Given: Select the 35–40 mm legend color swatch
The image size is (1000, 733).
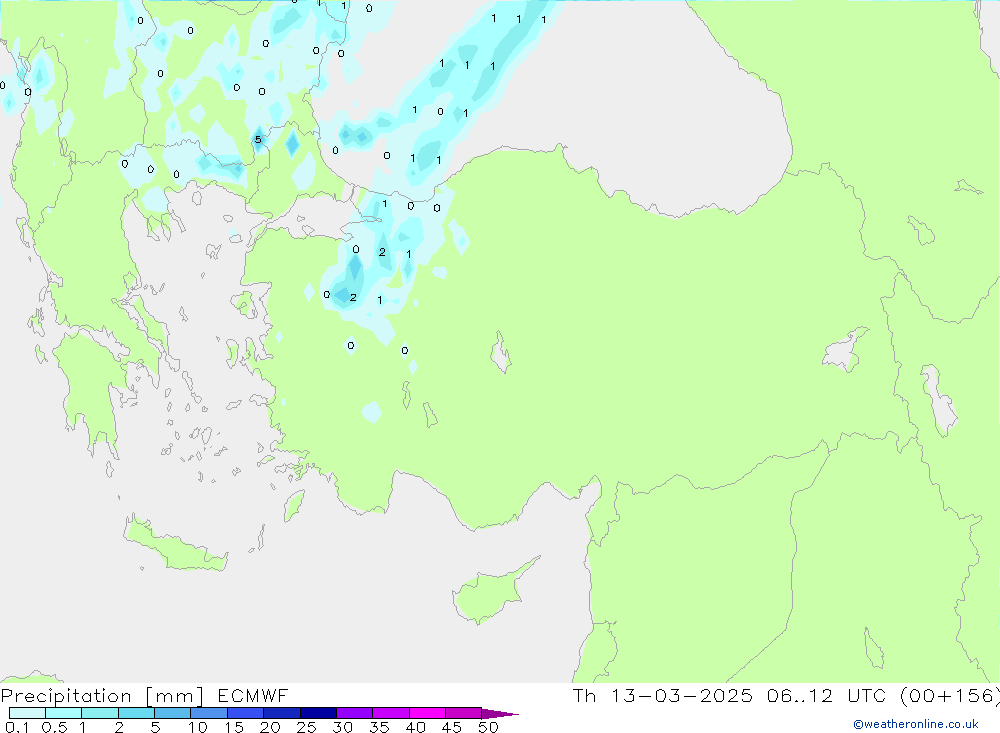Looking at the screenshot, I should coord(391,713).
